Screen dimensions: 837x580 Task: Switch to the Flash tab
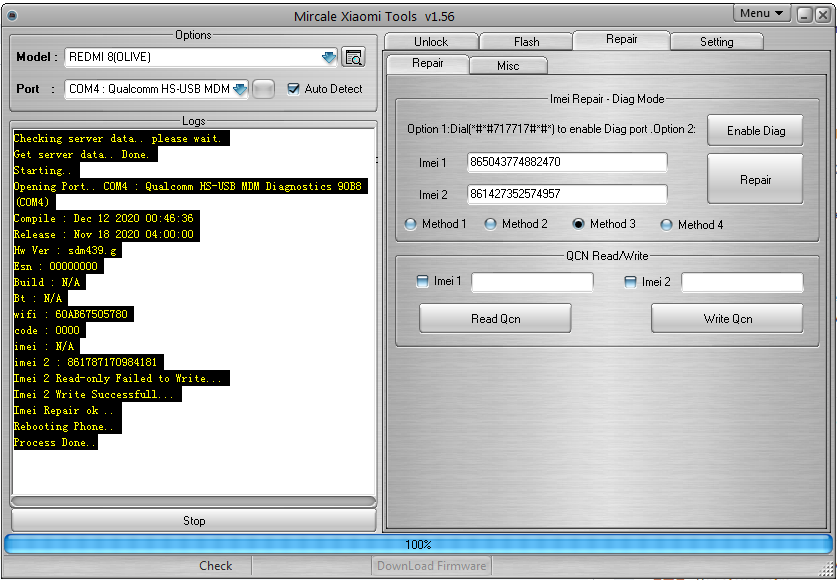coord(526,42)
